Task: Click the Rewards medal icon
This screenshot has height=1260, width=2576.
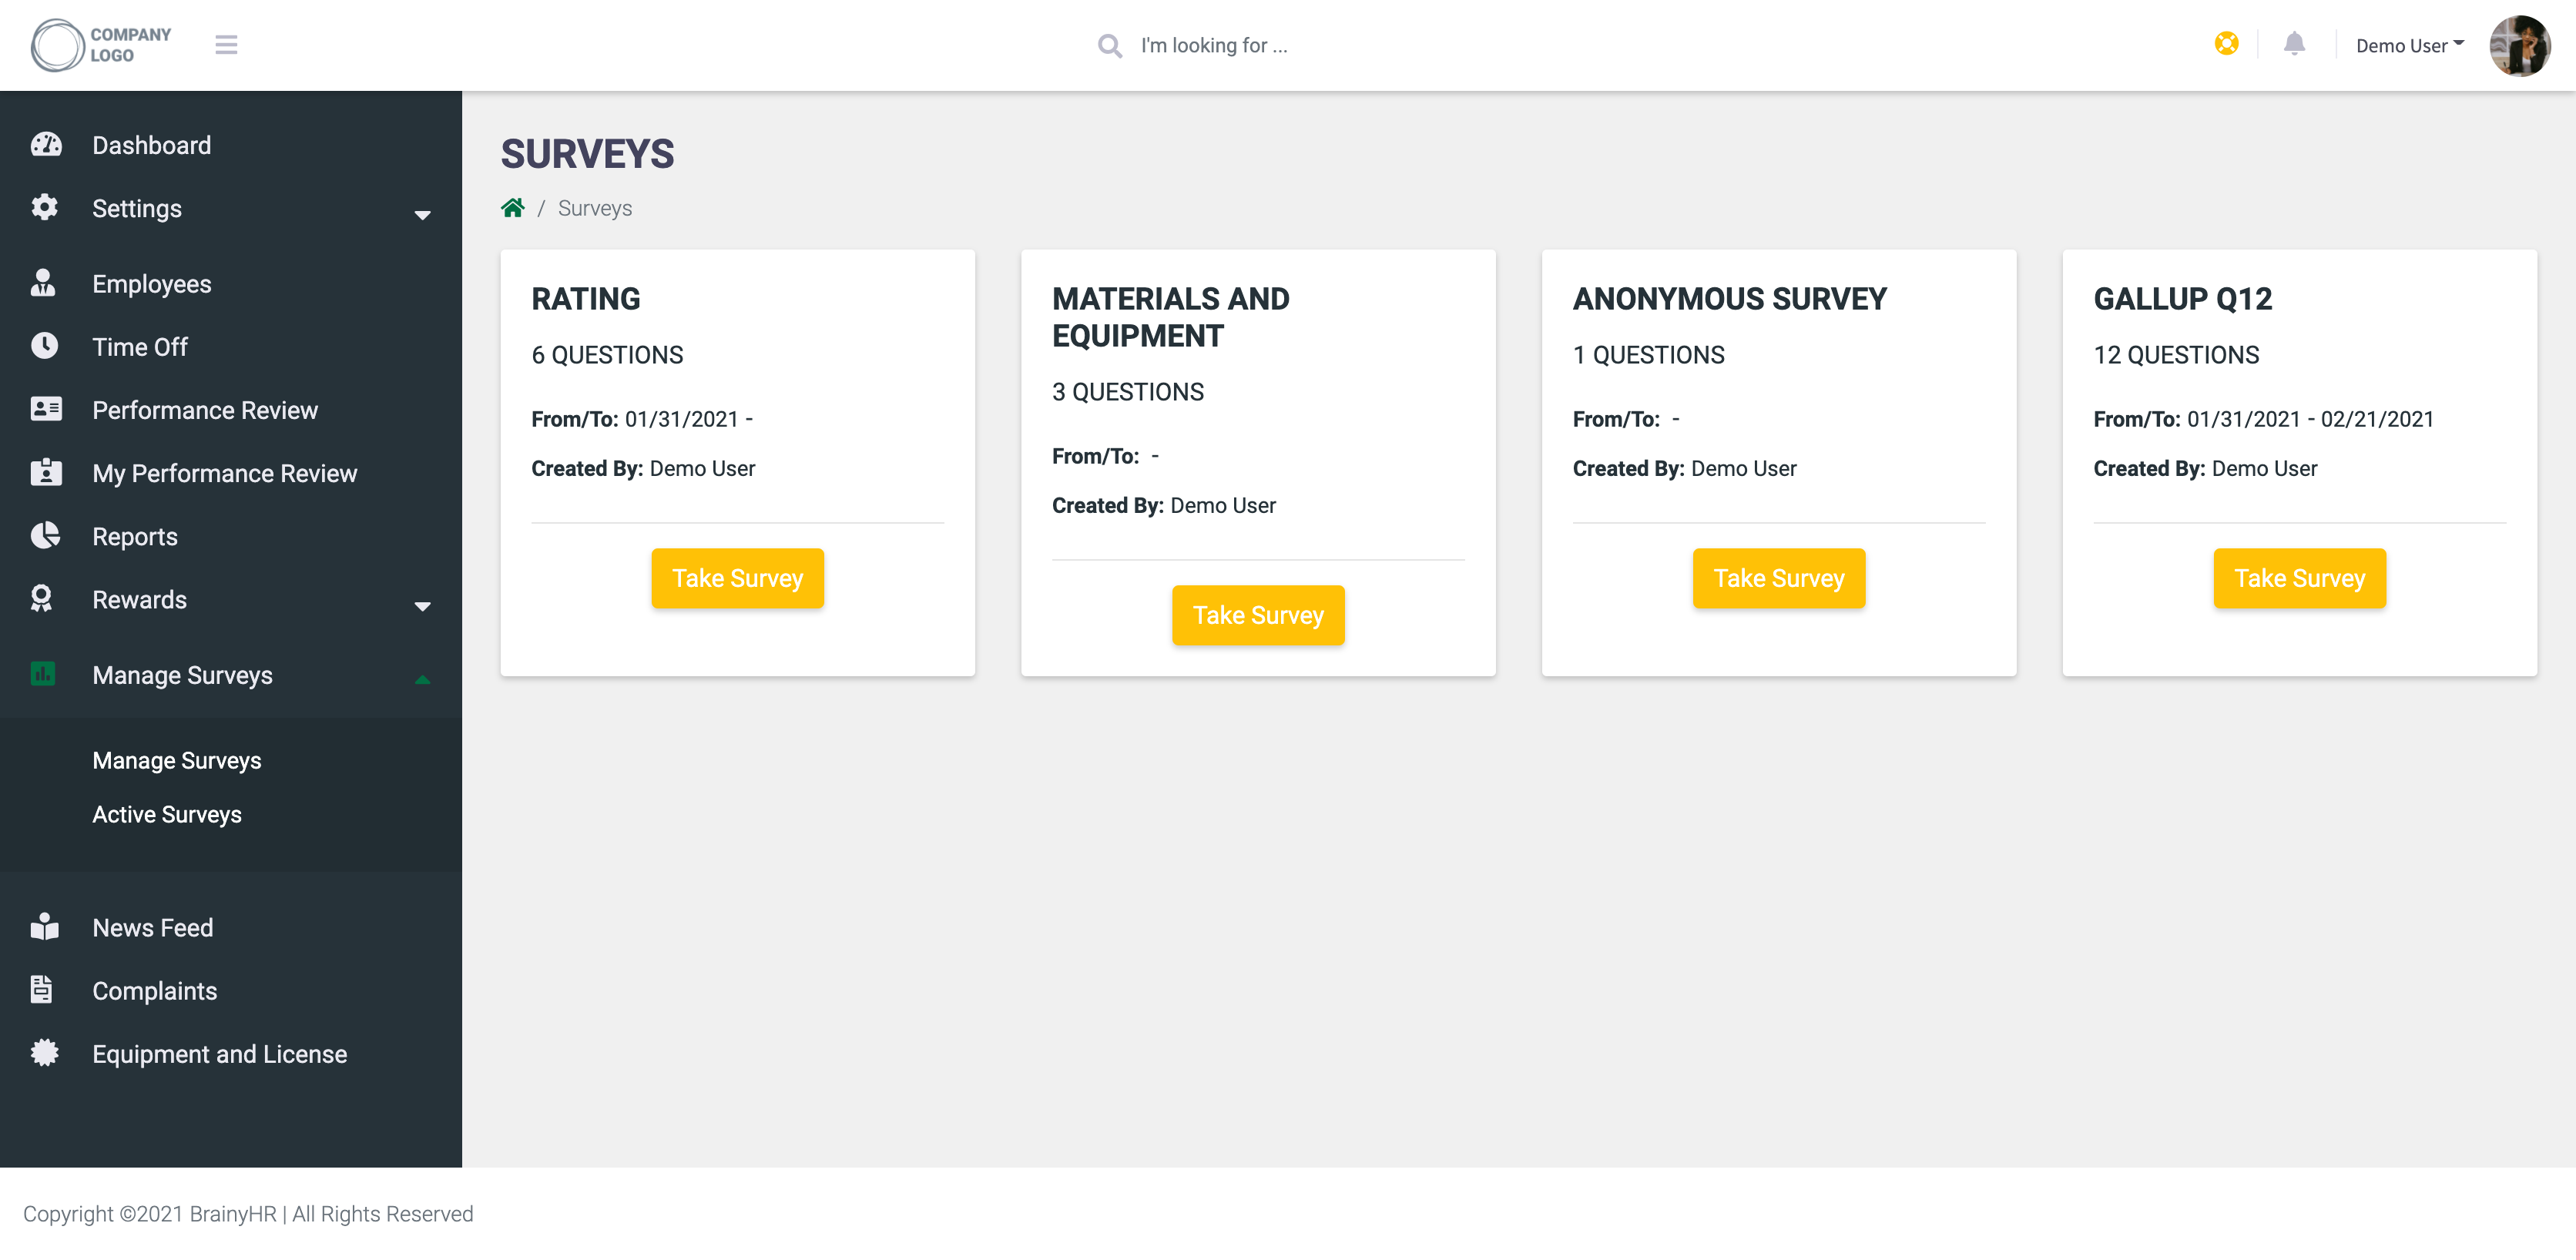Action: pos(45,599)
